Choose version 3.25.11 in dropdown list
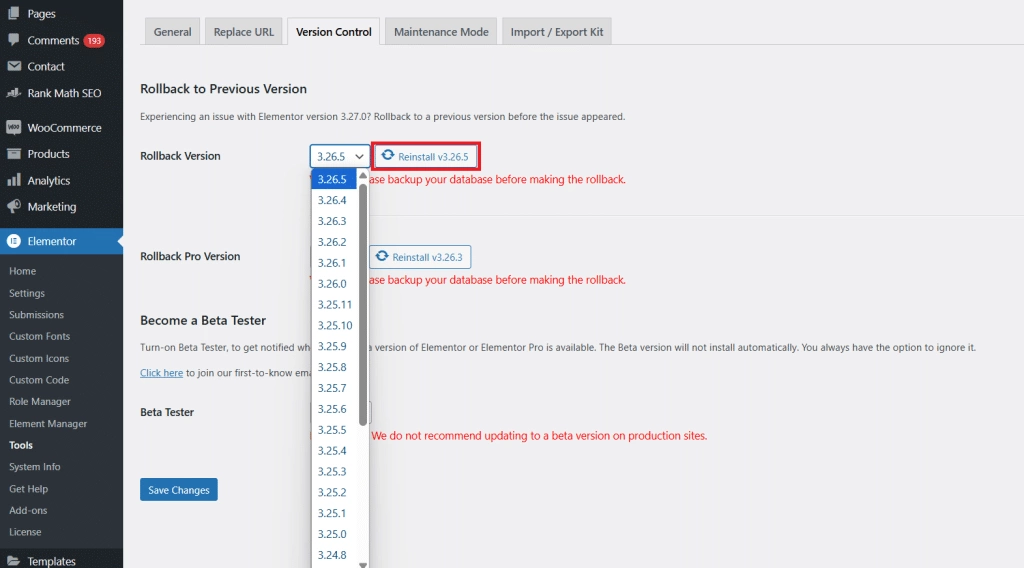This screenshot has height=568, width=1024. tap(335, 305)
